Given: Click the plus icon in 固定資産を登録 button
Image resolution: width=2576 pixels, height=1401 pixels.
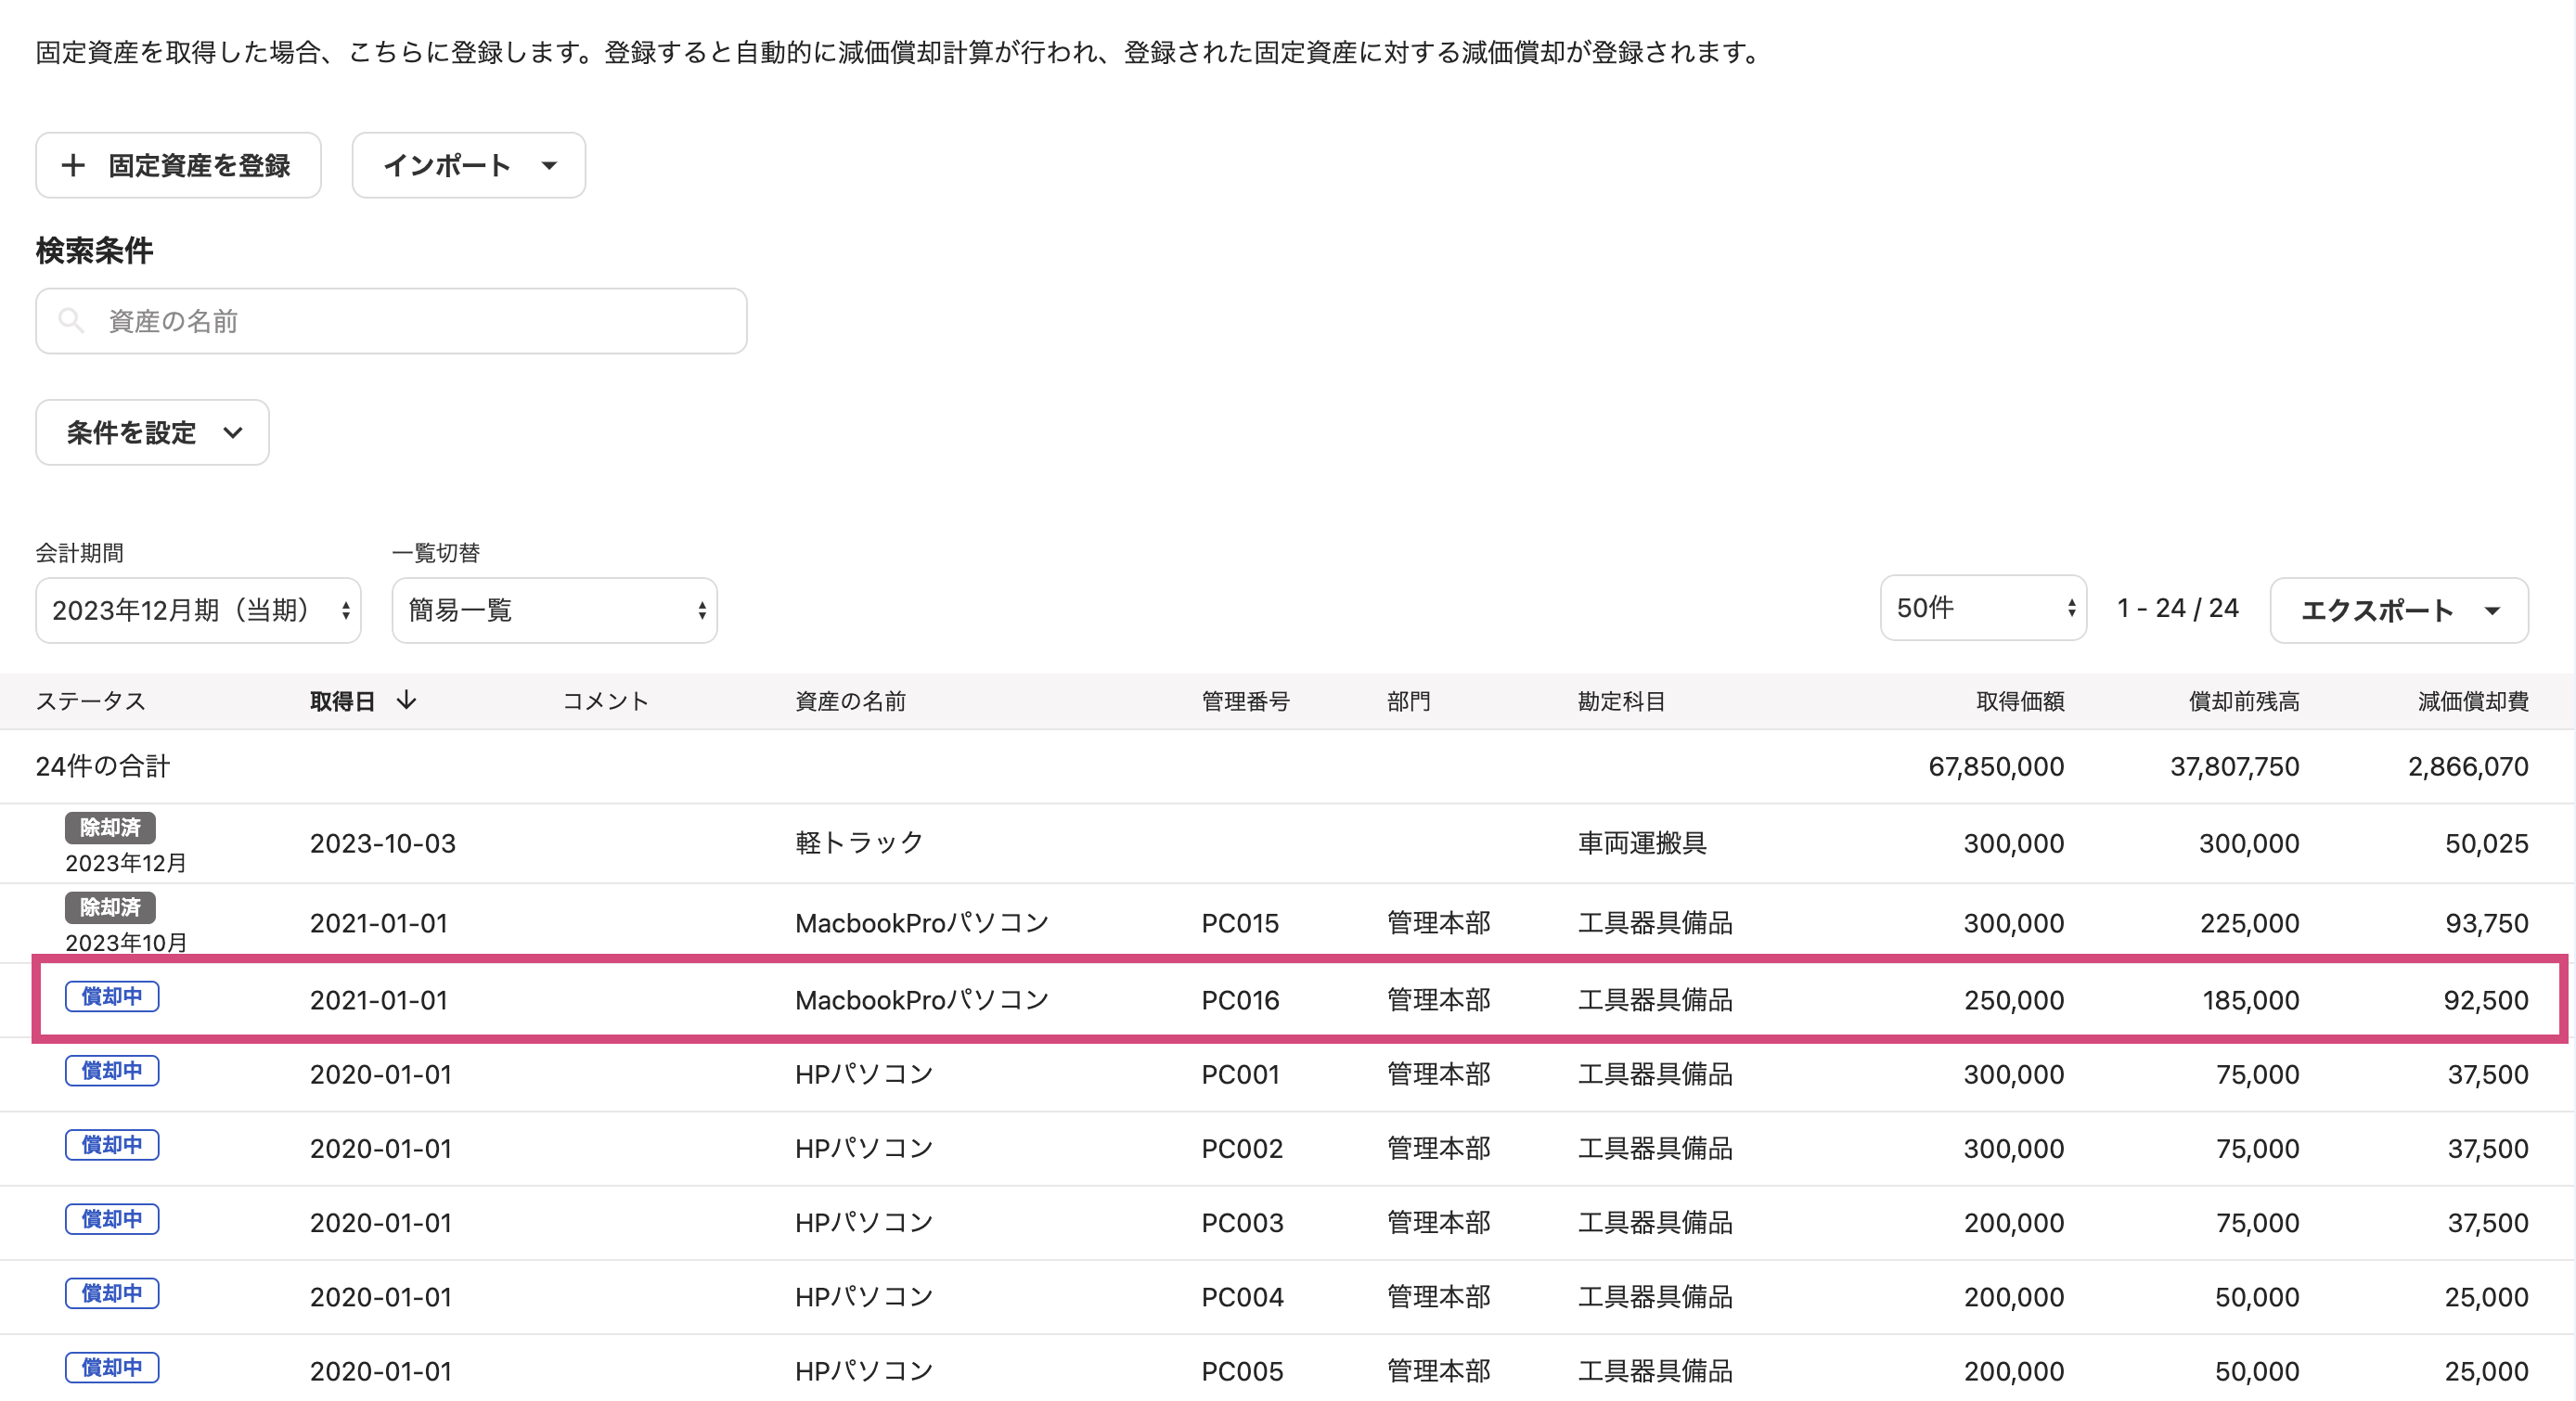Looking at the screenshot, I should [73, 165].
